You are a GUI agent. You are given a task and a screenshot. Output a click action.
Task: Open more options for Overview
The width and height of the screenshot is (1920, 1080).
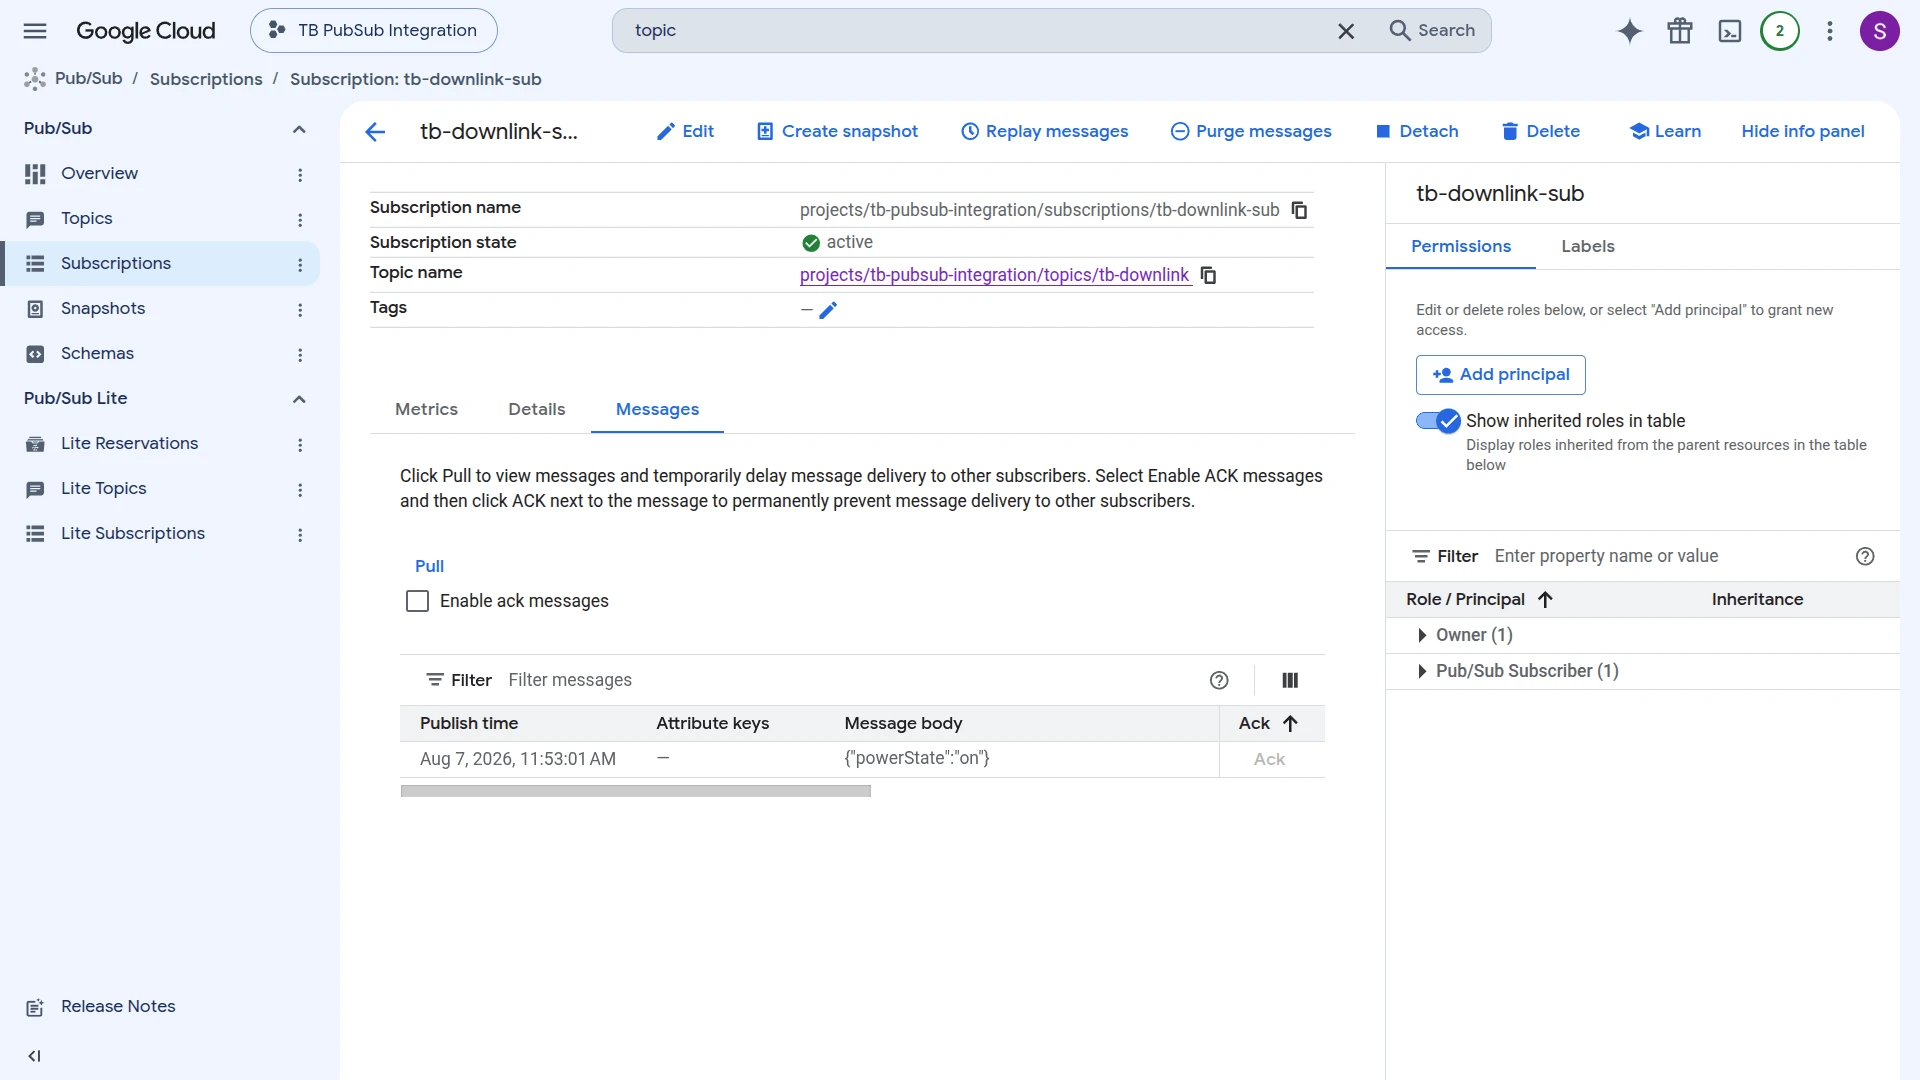tap(300, 175)
